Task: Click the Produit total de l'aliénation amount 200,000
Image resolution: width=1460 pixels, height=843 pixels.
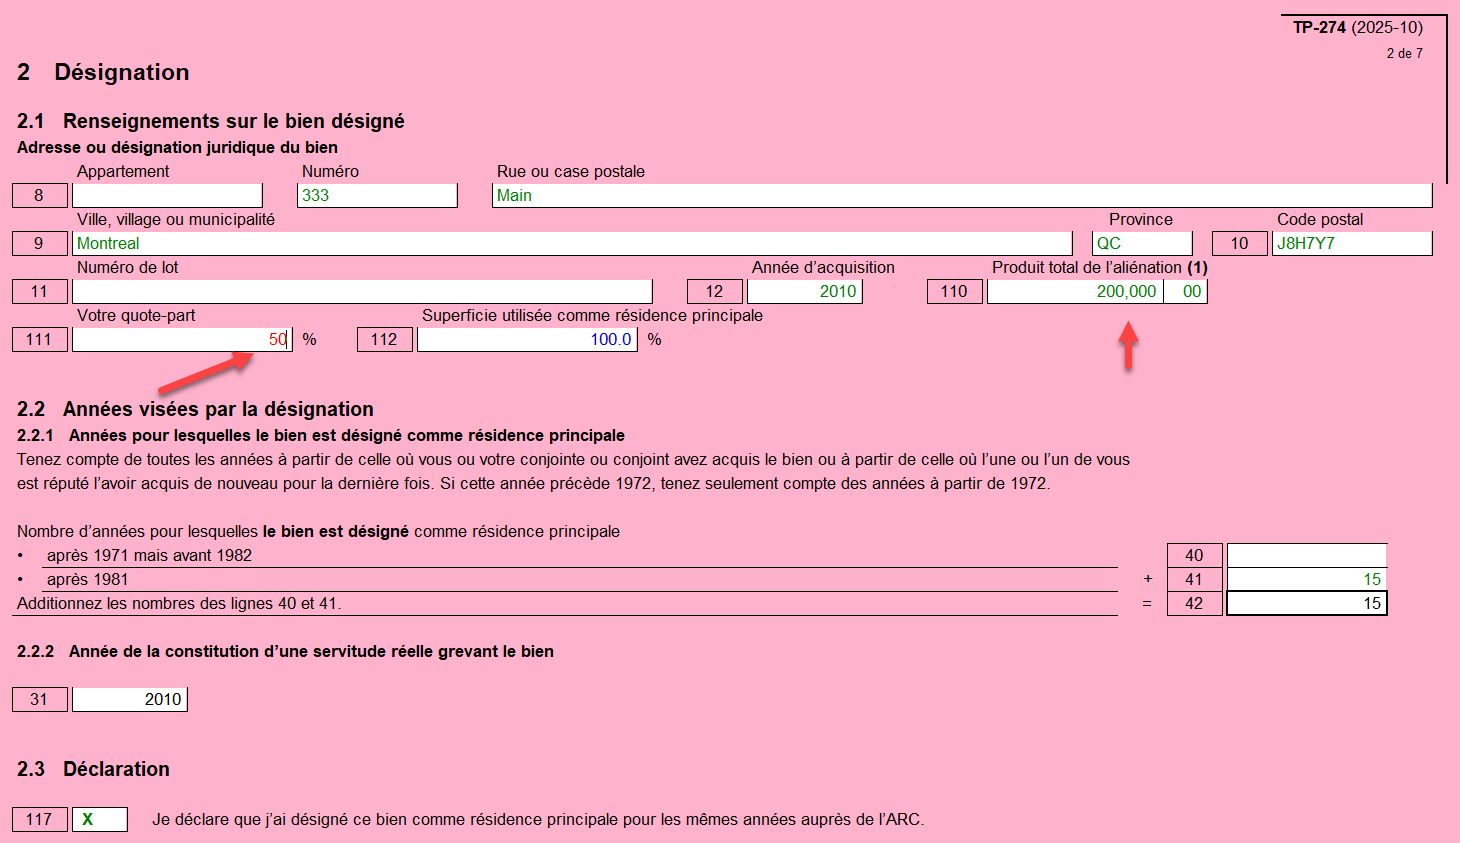Action: [x=1074, y=291]
